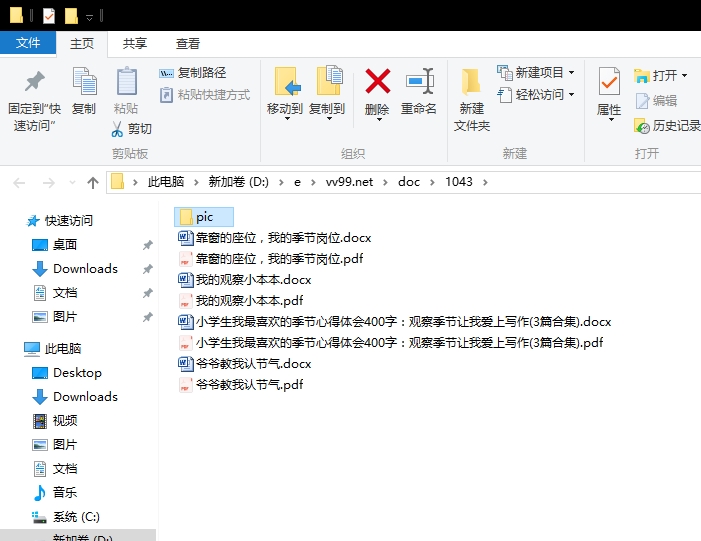The image size is (701, 541).
Task: Open History (历史记录) command
Action: tap(667, 126)
